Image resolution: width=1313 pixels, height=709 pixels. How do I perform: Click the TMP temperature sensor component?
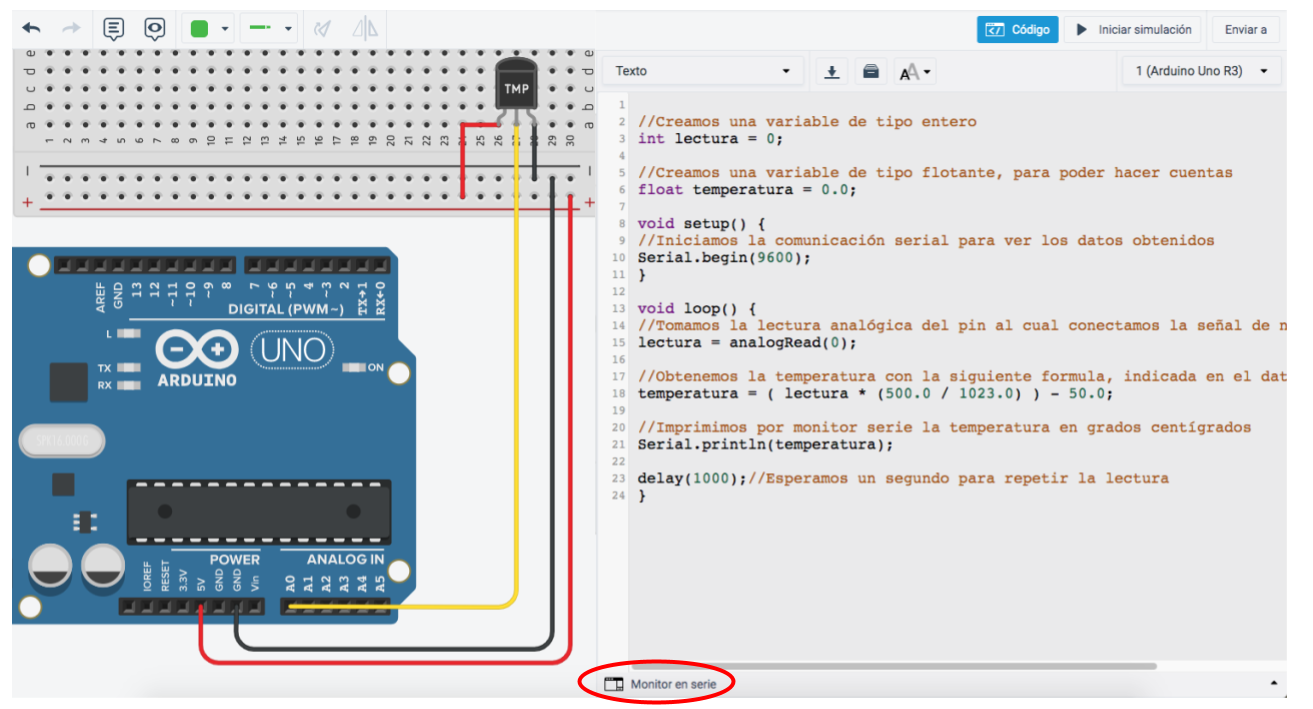[516, 88]
